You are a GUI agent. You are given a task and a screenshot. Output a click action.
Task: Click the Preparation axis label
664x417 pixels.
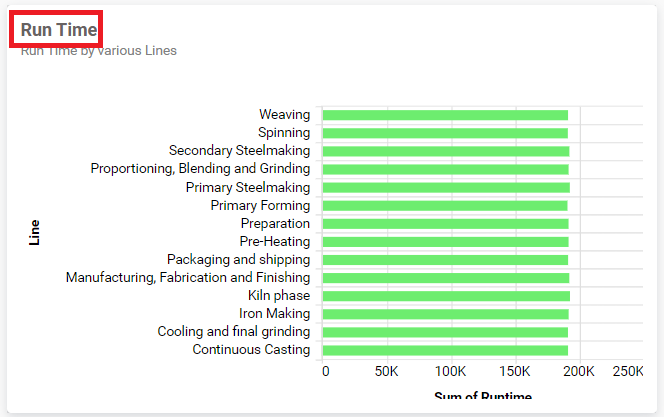tap(275, 223)
